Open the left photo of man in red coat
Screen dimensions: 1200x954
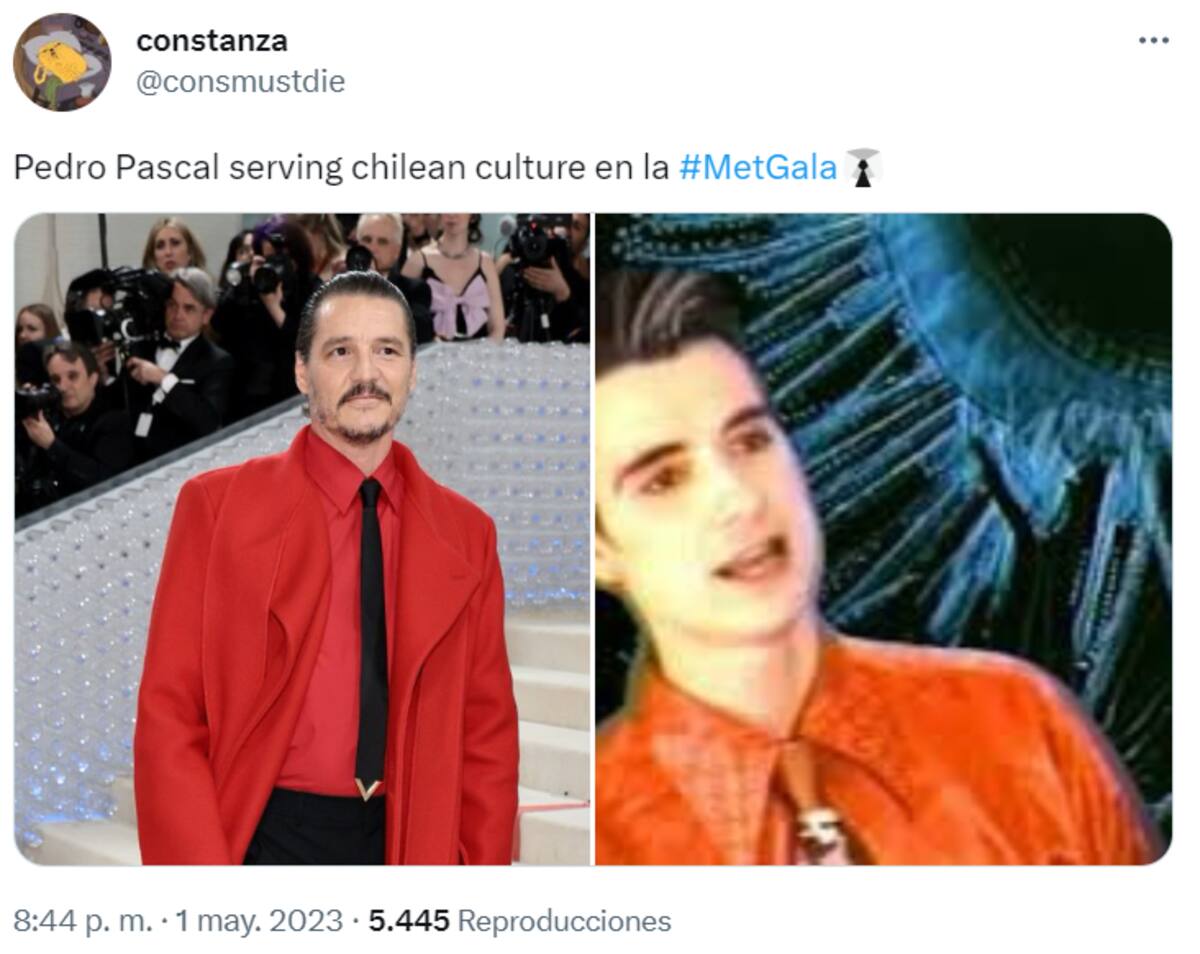point(302,539)
